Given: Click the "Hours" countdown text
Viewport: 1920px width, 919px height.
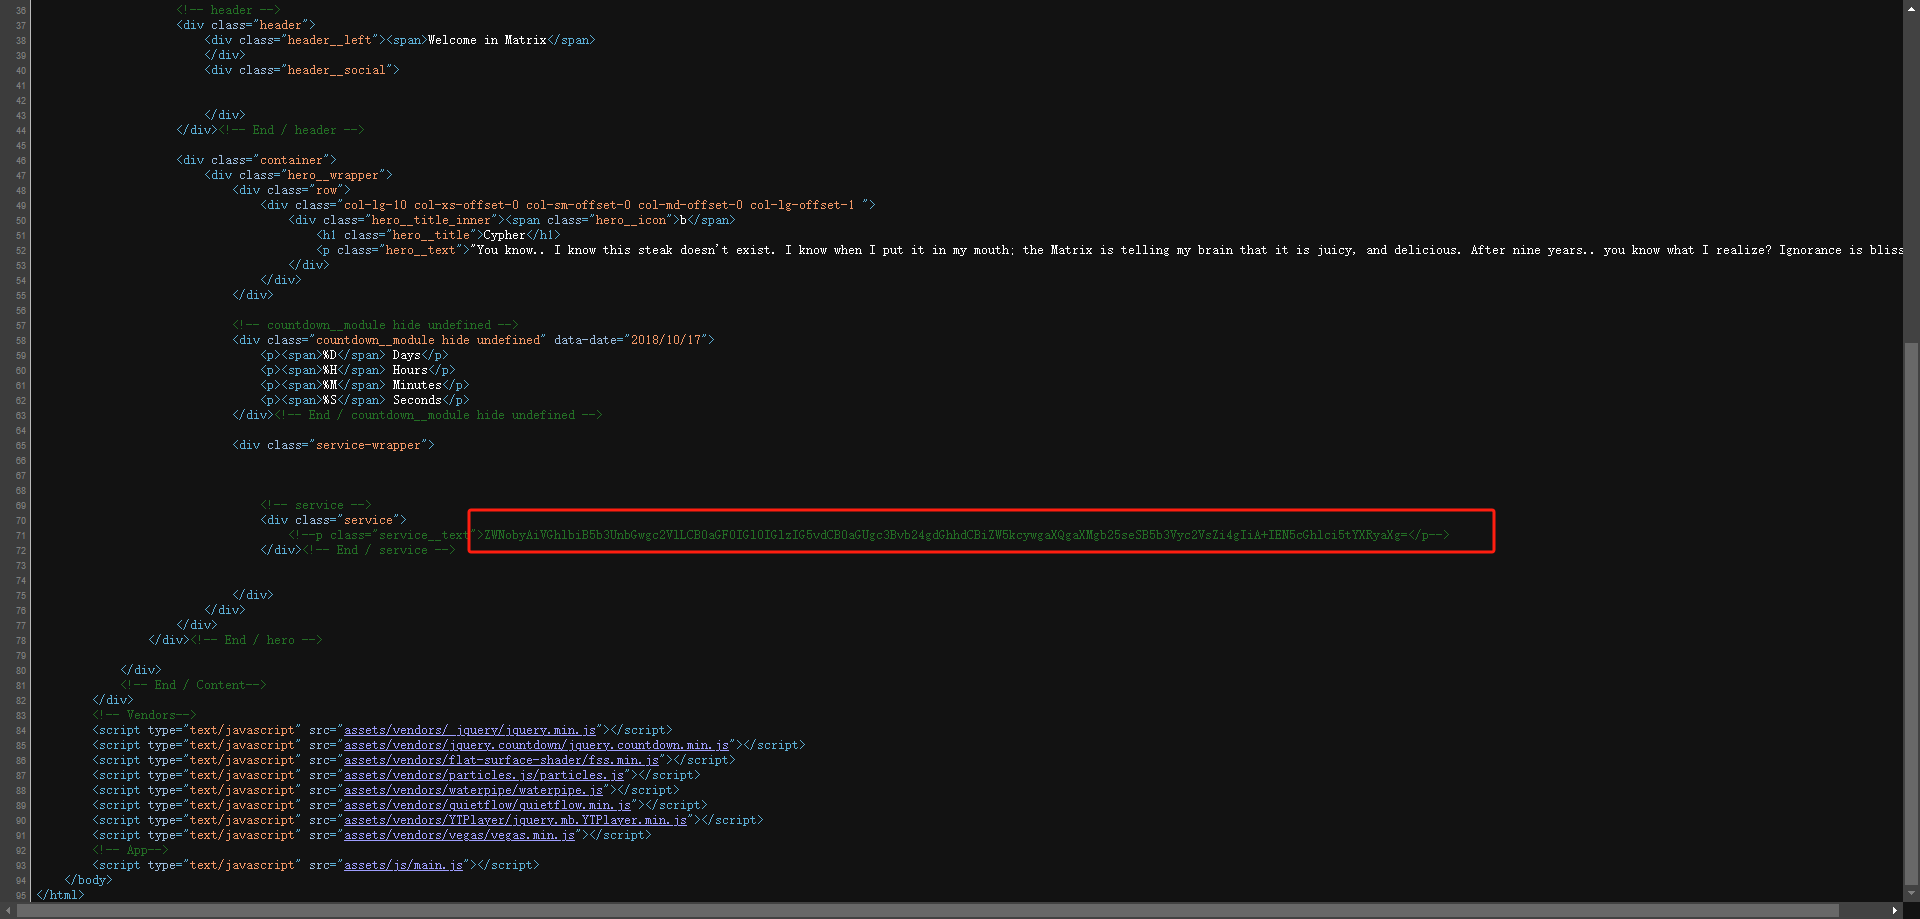Looking at the screenshot, I should [x=410, y=370].
